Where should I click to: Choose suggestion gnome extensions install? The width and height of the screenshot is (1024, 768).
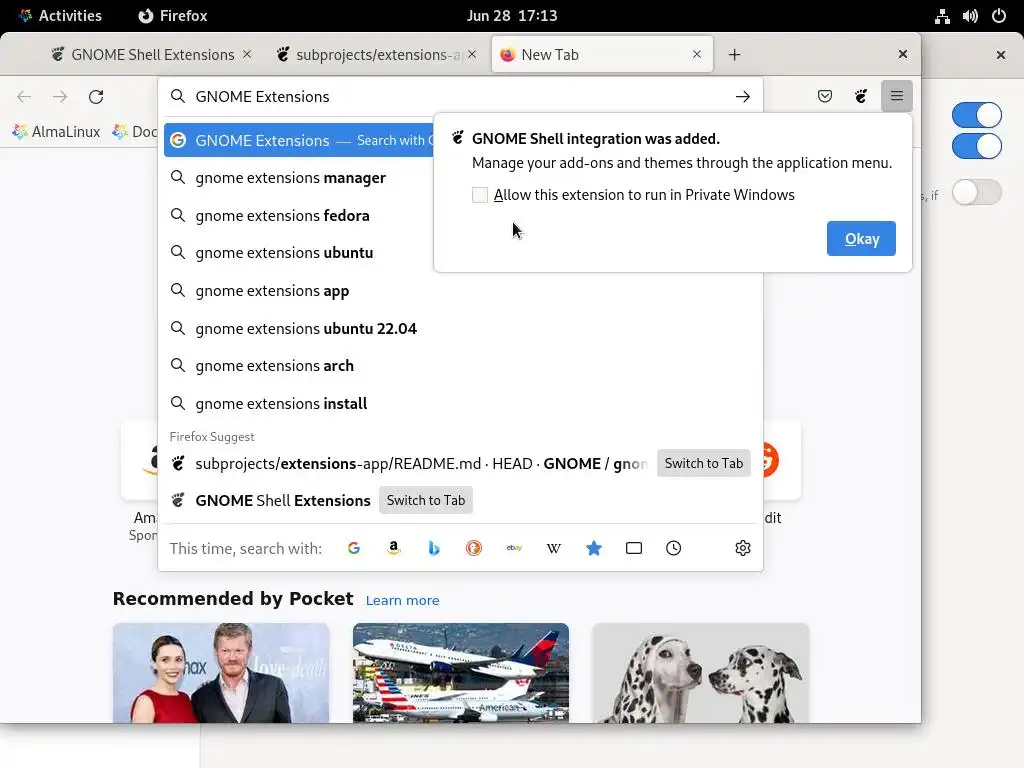click(460, 404)
